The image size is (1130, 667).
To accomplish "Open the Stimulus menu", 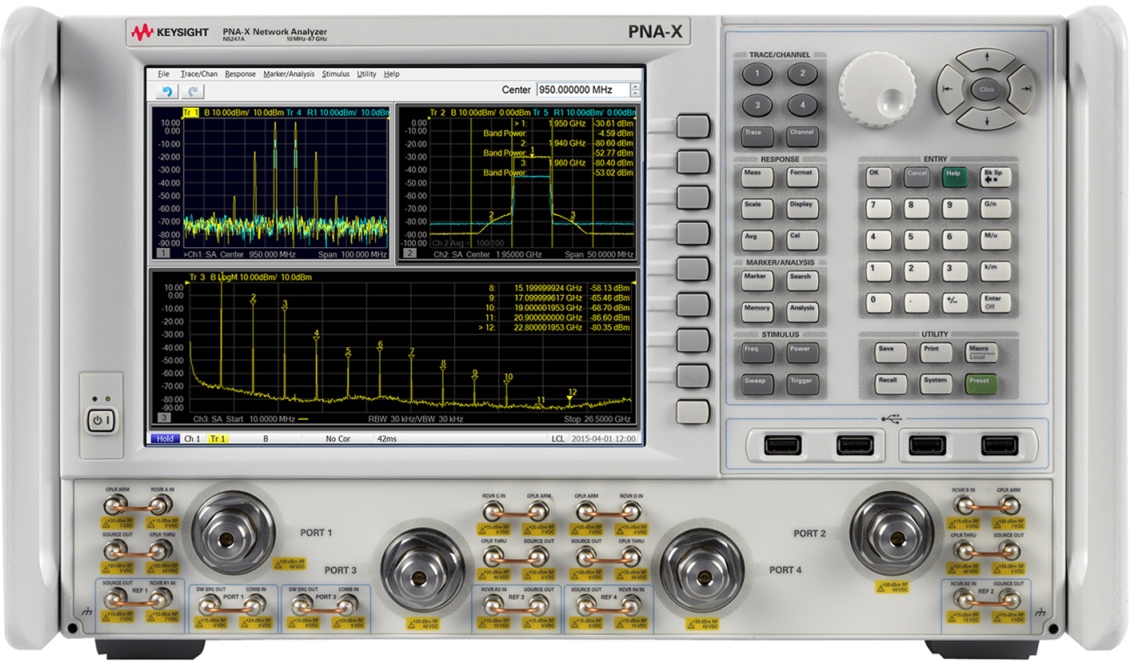I will pyautogui.click(x=336, y=74).
